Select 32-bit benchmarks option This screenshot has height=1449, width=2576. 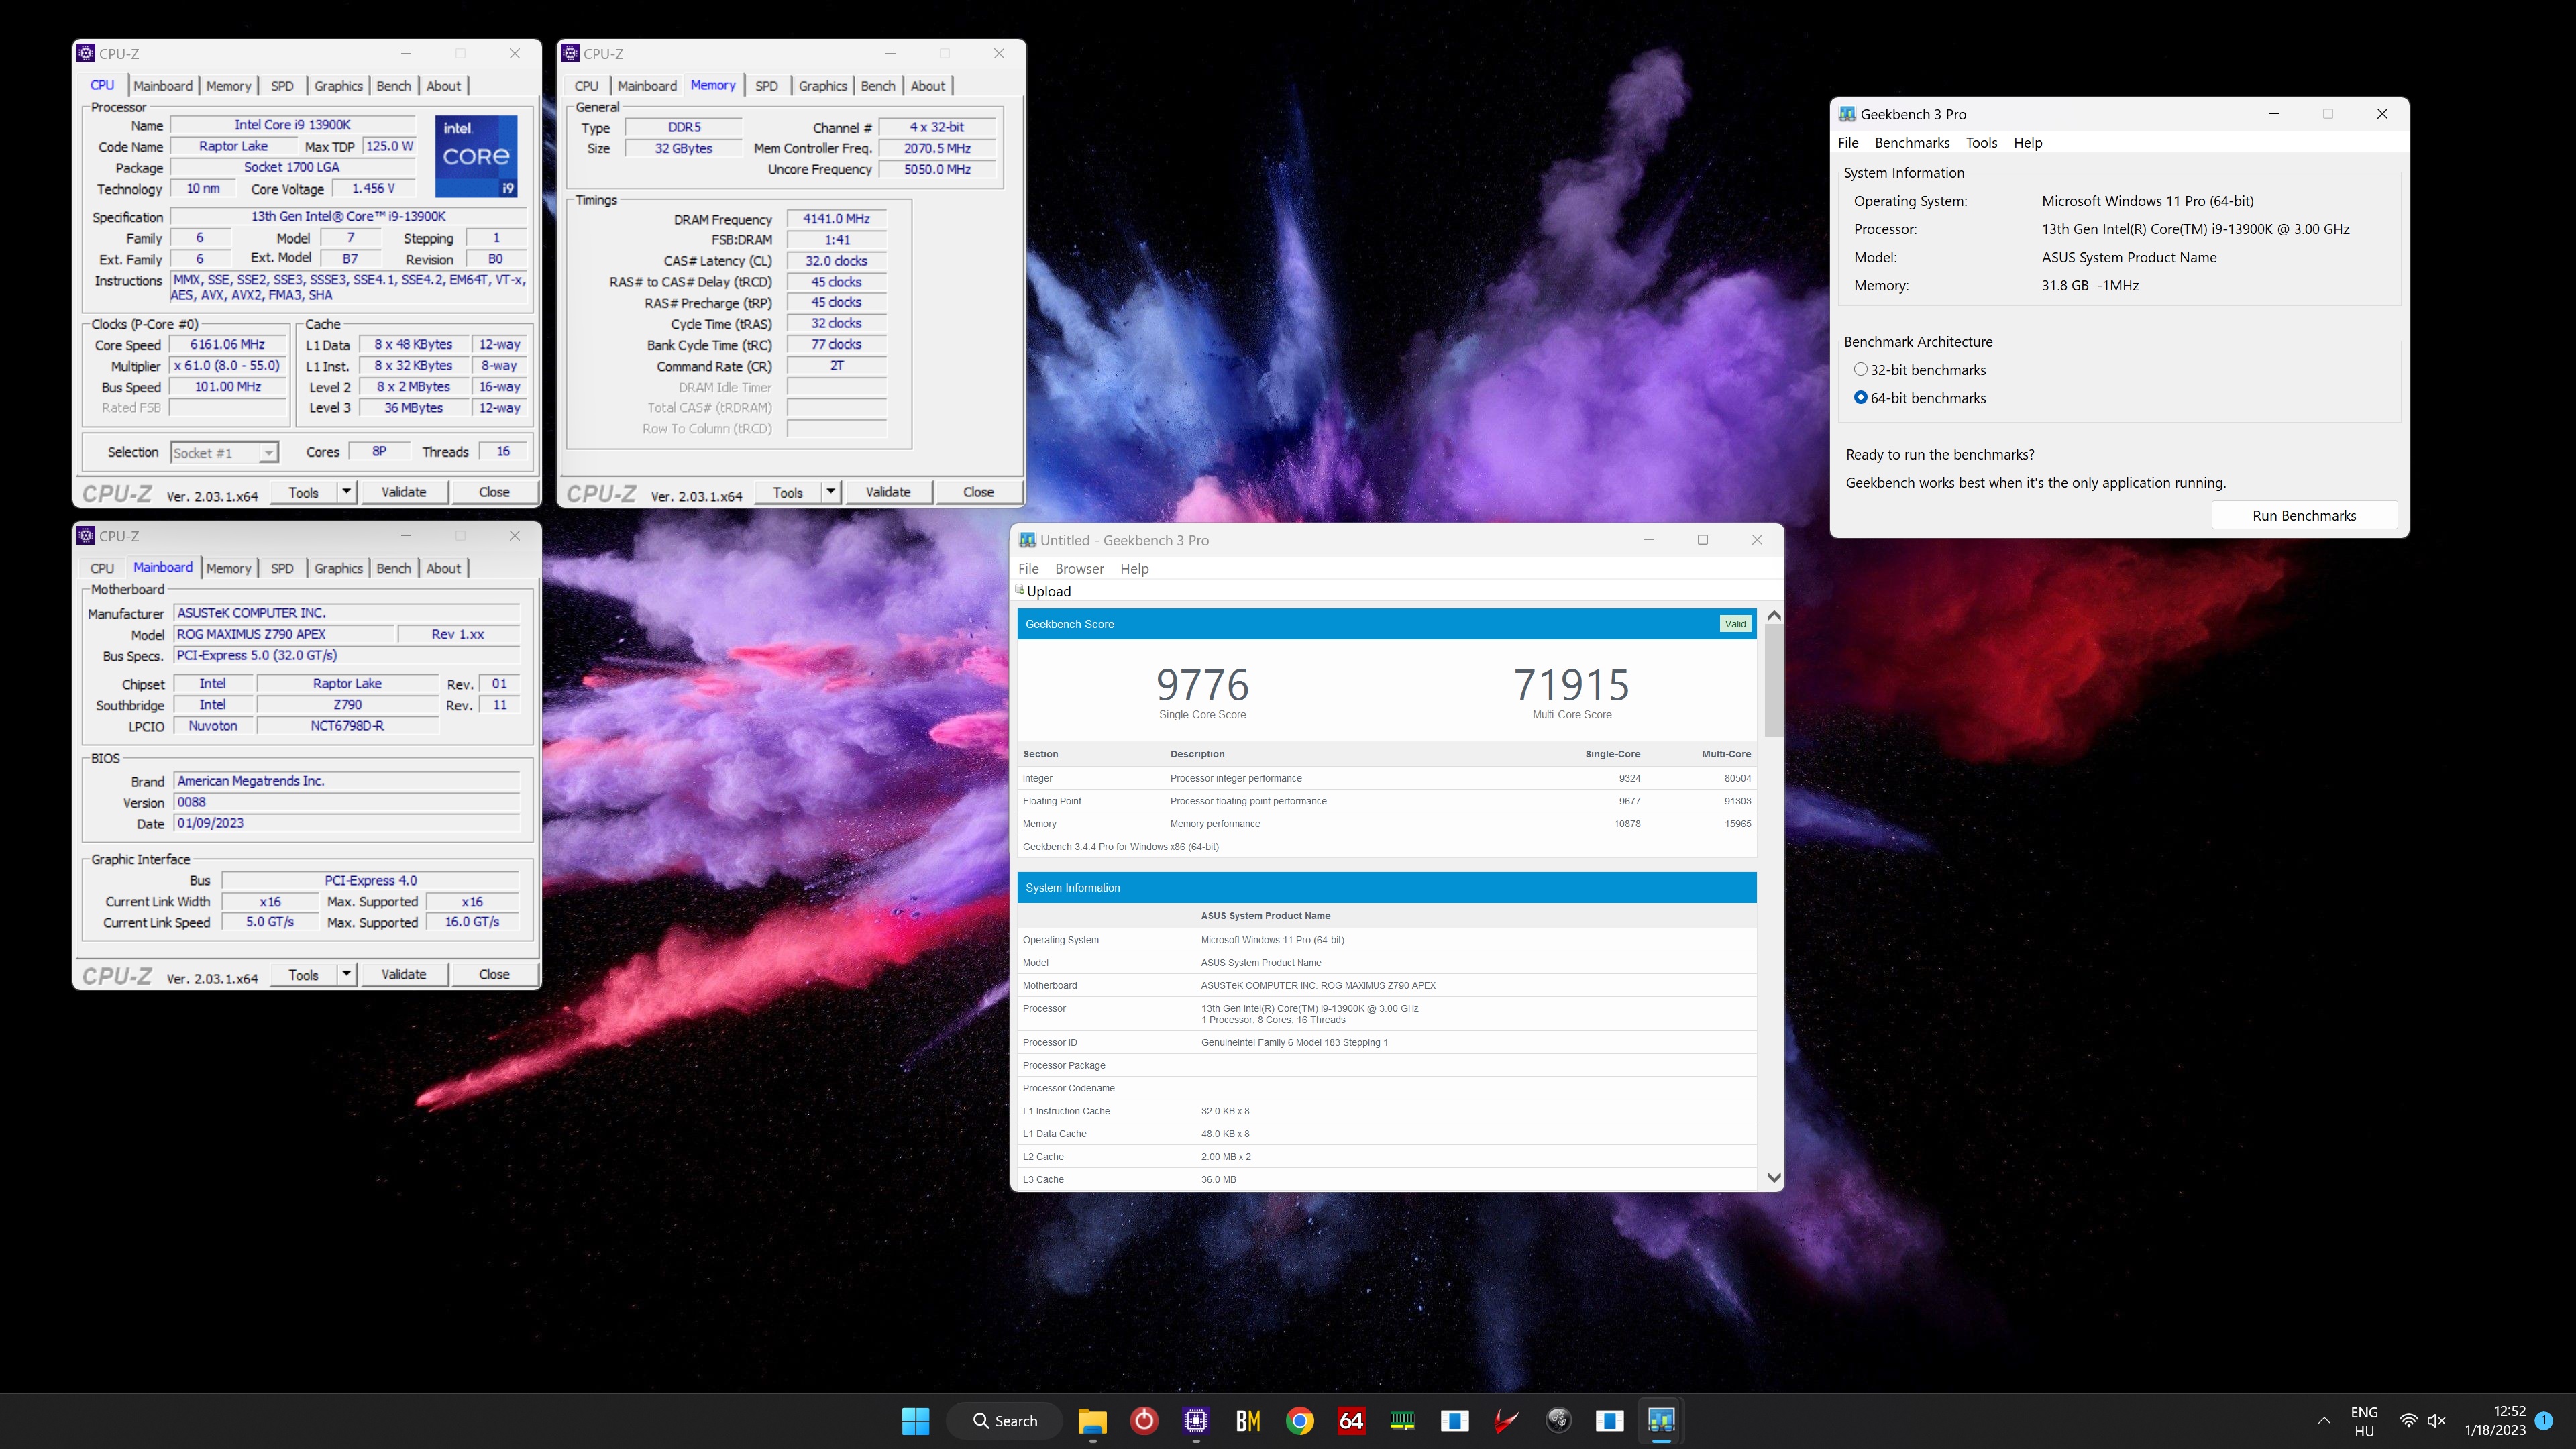1860,369
